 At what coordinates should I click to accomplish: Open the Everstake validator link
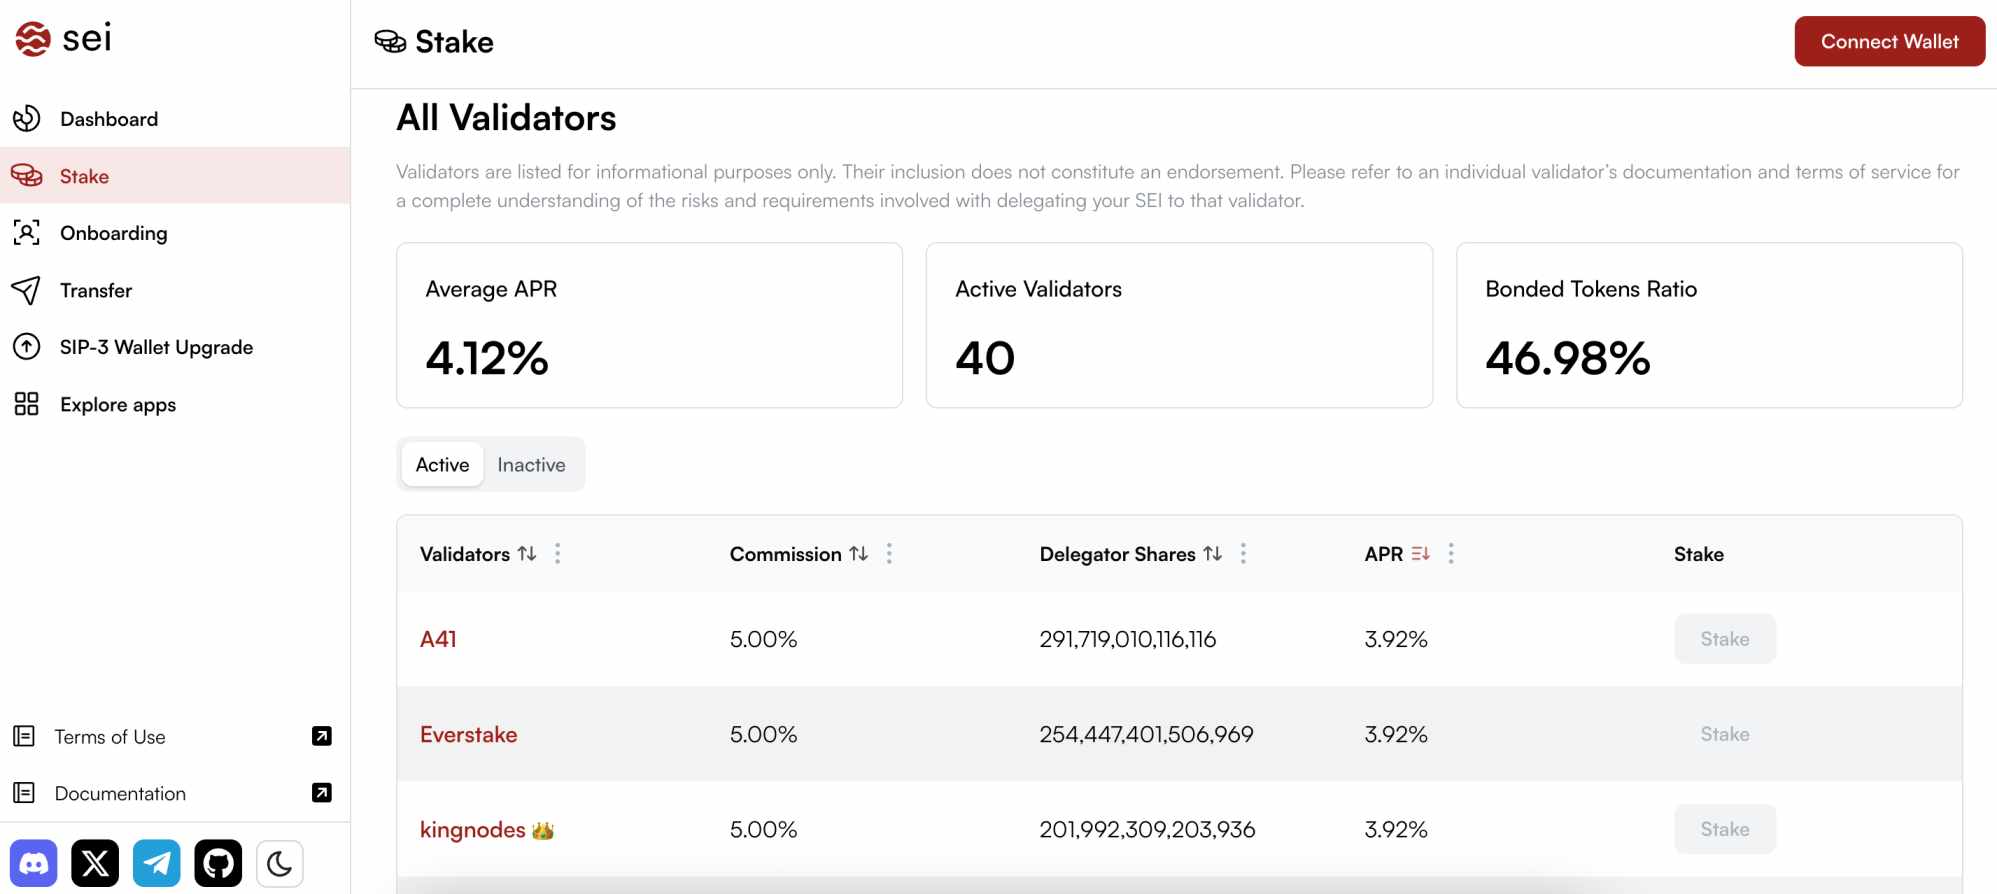[x=469, y=734]
